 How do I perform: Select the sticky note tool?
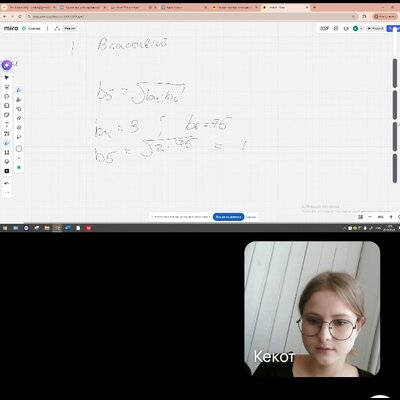(x=7, y=115)
